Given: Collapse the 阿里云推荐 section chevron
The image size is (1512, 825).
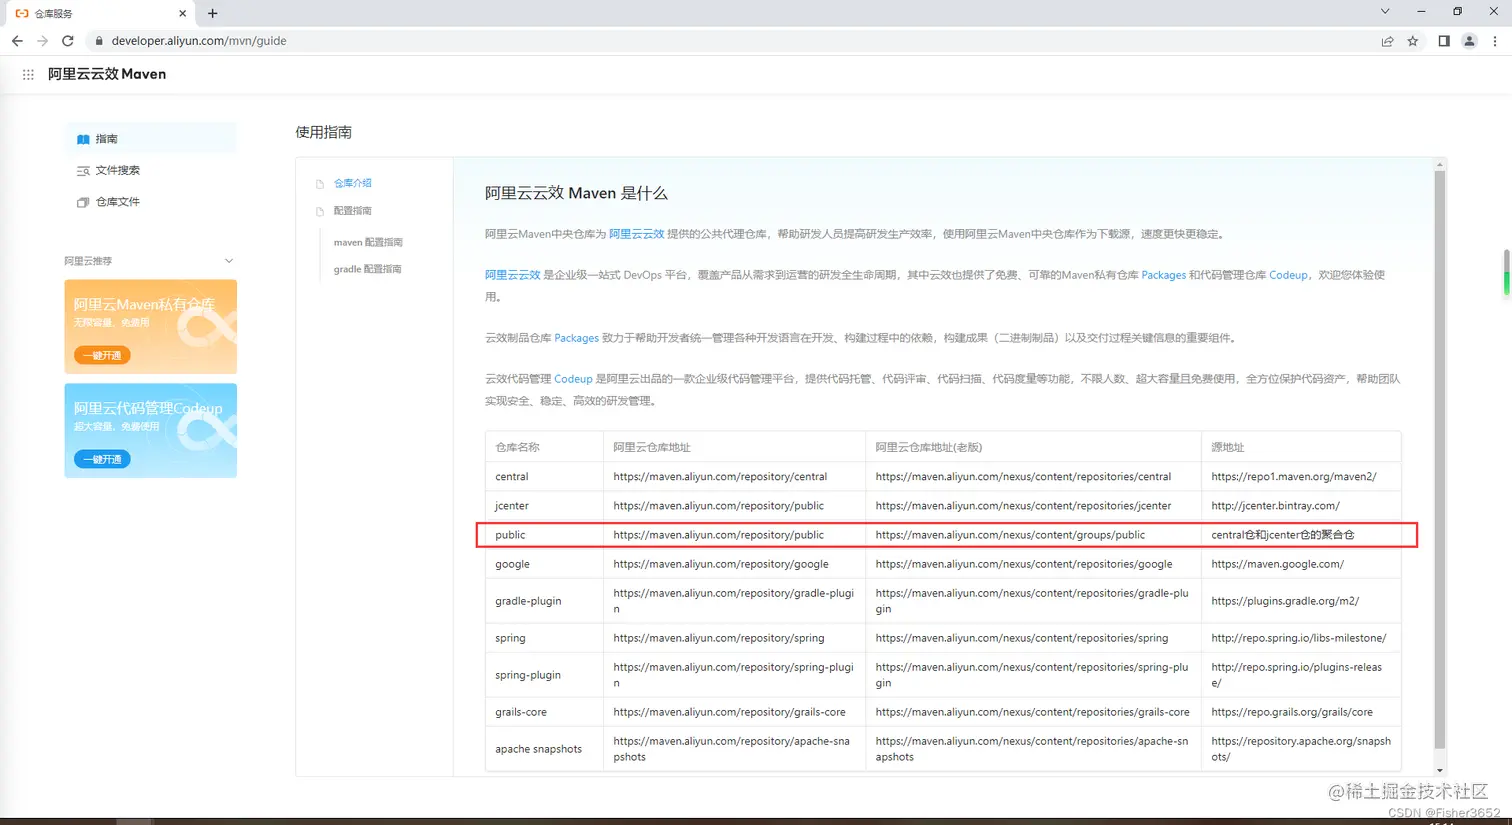Looking at the screenshot, I should click(229, 261).
